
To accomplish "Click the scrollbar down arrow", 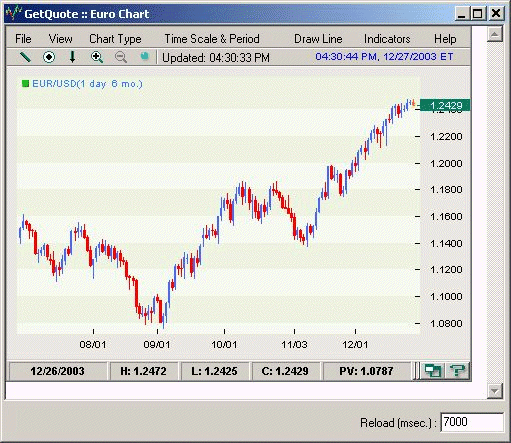I will click(x=495, y=391).
